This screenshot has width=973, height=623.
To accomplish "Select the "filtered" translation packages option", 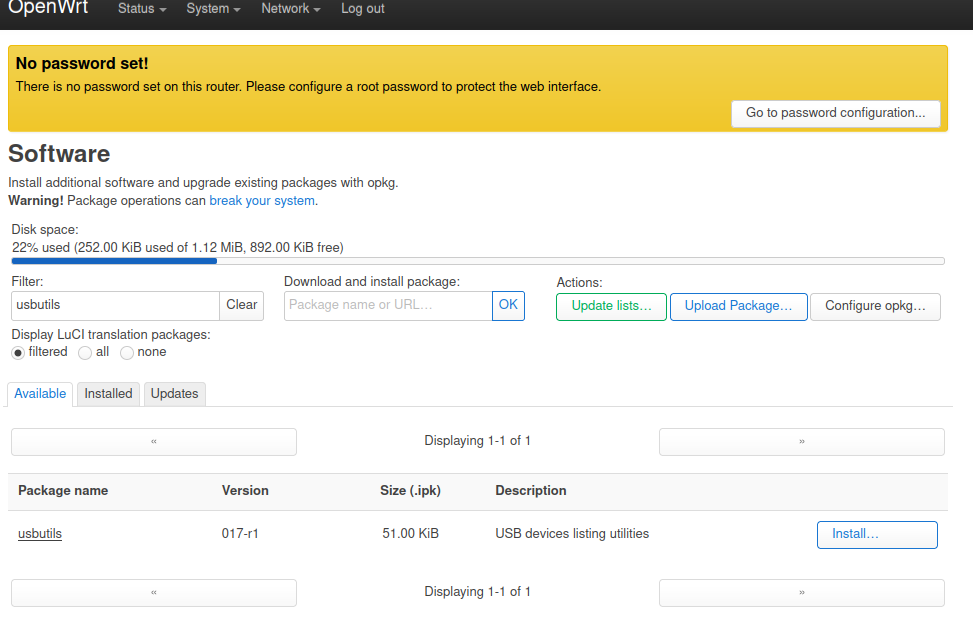I will (x=17, y=352).
